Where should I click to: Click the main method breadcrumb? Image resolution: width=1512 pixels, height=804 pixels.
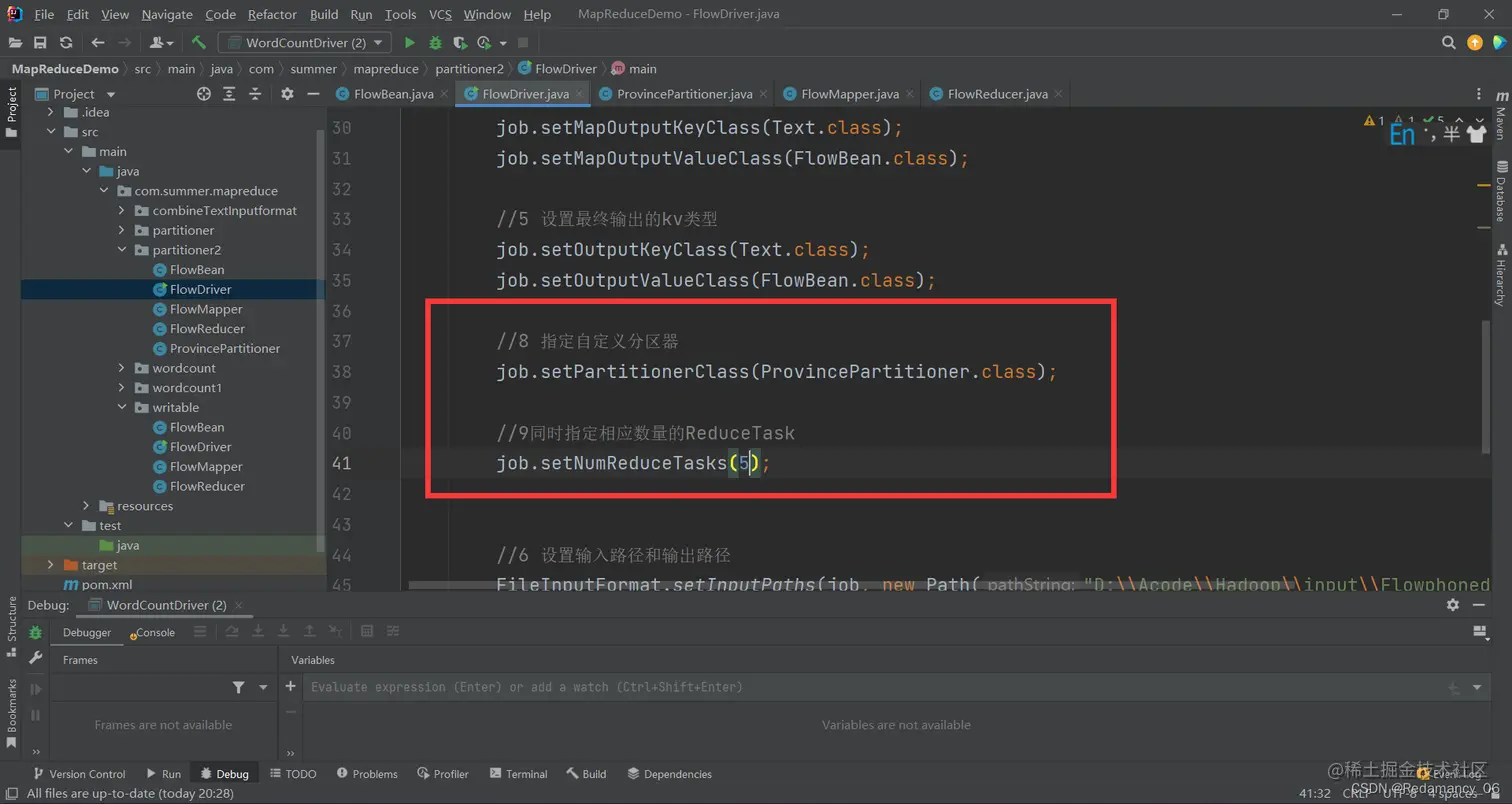(x=634, y=69)
